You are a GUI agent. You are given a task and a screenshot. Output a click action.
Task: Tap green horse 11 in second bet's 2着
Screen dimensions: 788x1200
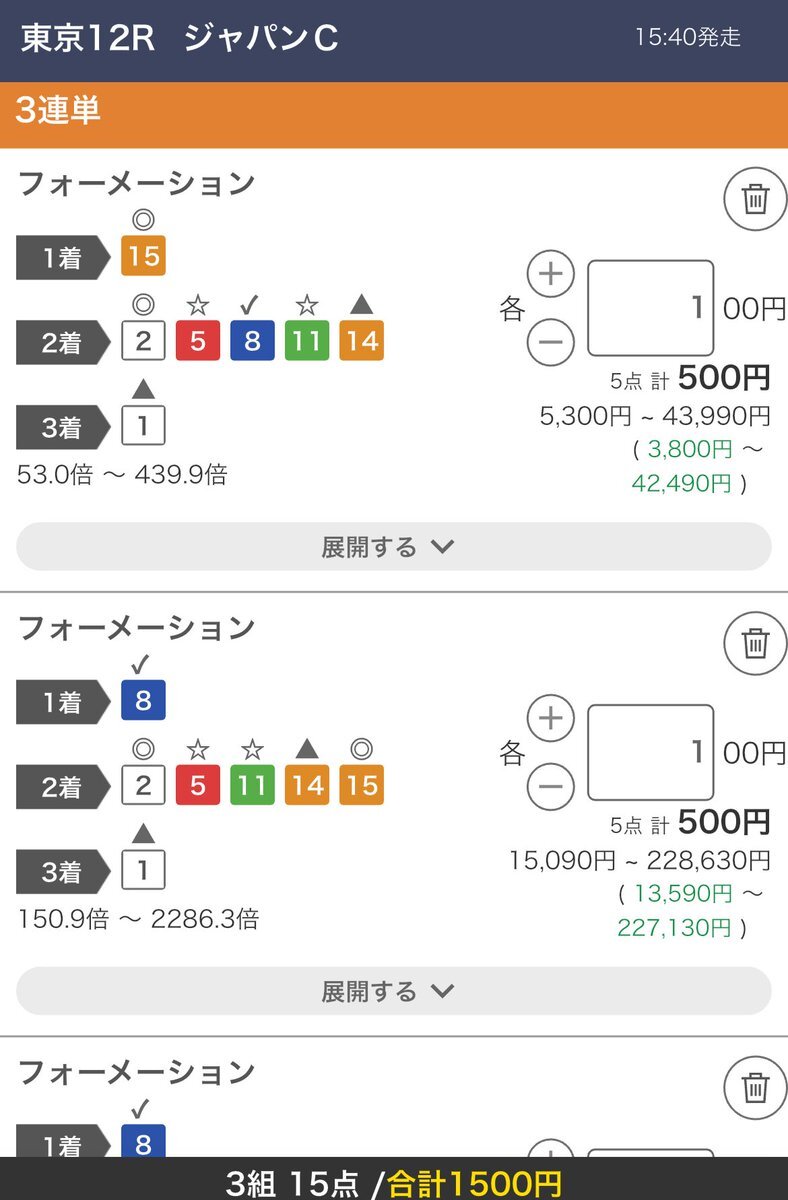[252, 786]
